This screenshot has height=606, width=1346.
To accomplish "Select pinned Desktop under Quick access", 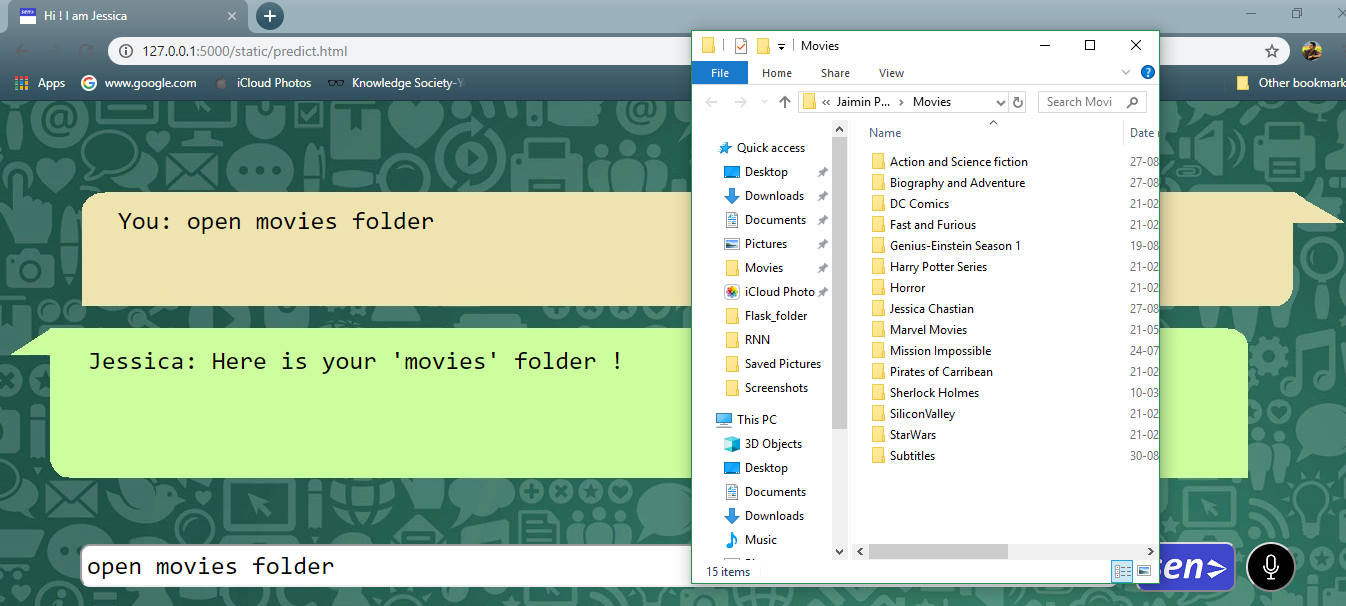I will coord(766,172).
